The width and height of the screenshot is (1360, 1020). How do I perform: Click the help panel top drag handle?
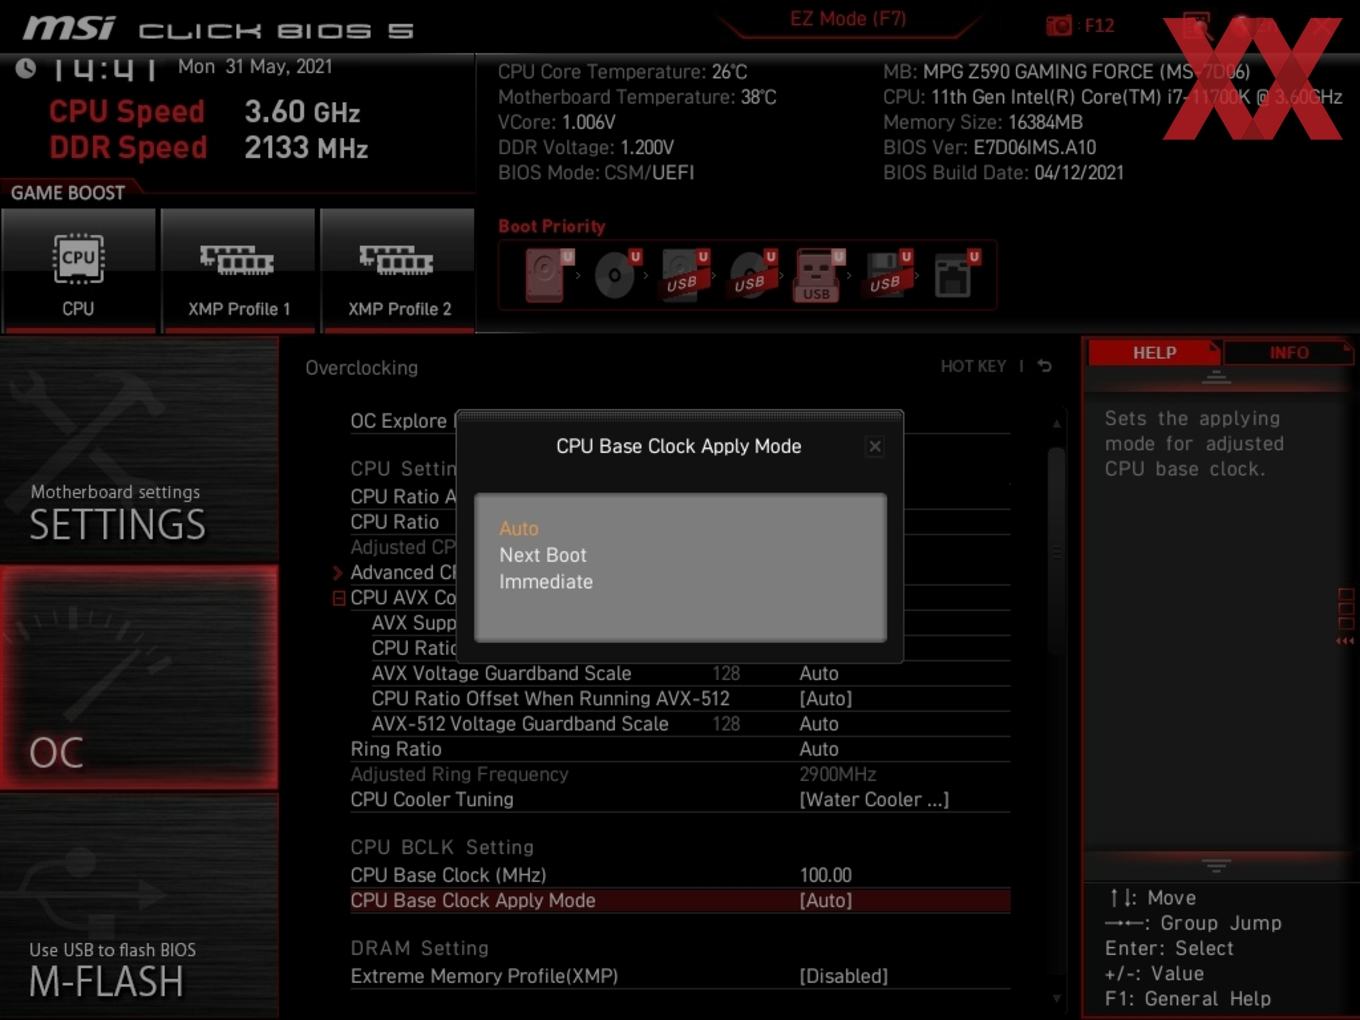pyautogui.click(x=1216, y=377)
